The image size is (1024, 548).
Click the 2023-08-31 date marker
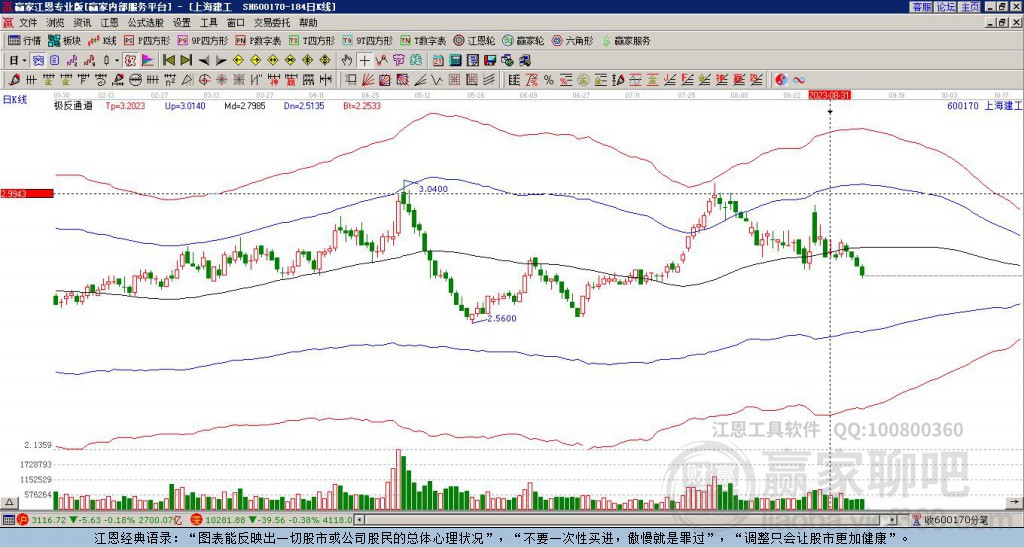pyautogui.click(x=830, y=95)
